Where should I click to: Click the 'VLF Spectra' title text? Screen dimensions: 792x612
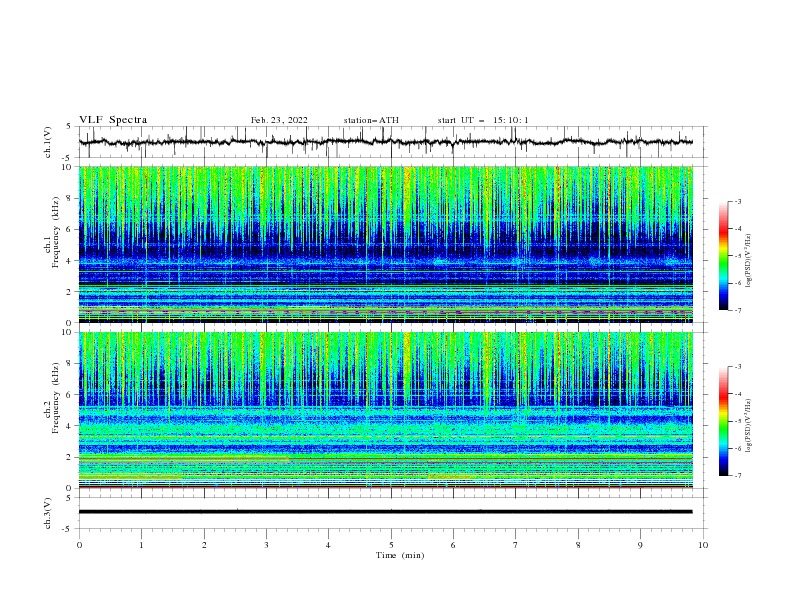[113, 120]
